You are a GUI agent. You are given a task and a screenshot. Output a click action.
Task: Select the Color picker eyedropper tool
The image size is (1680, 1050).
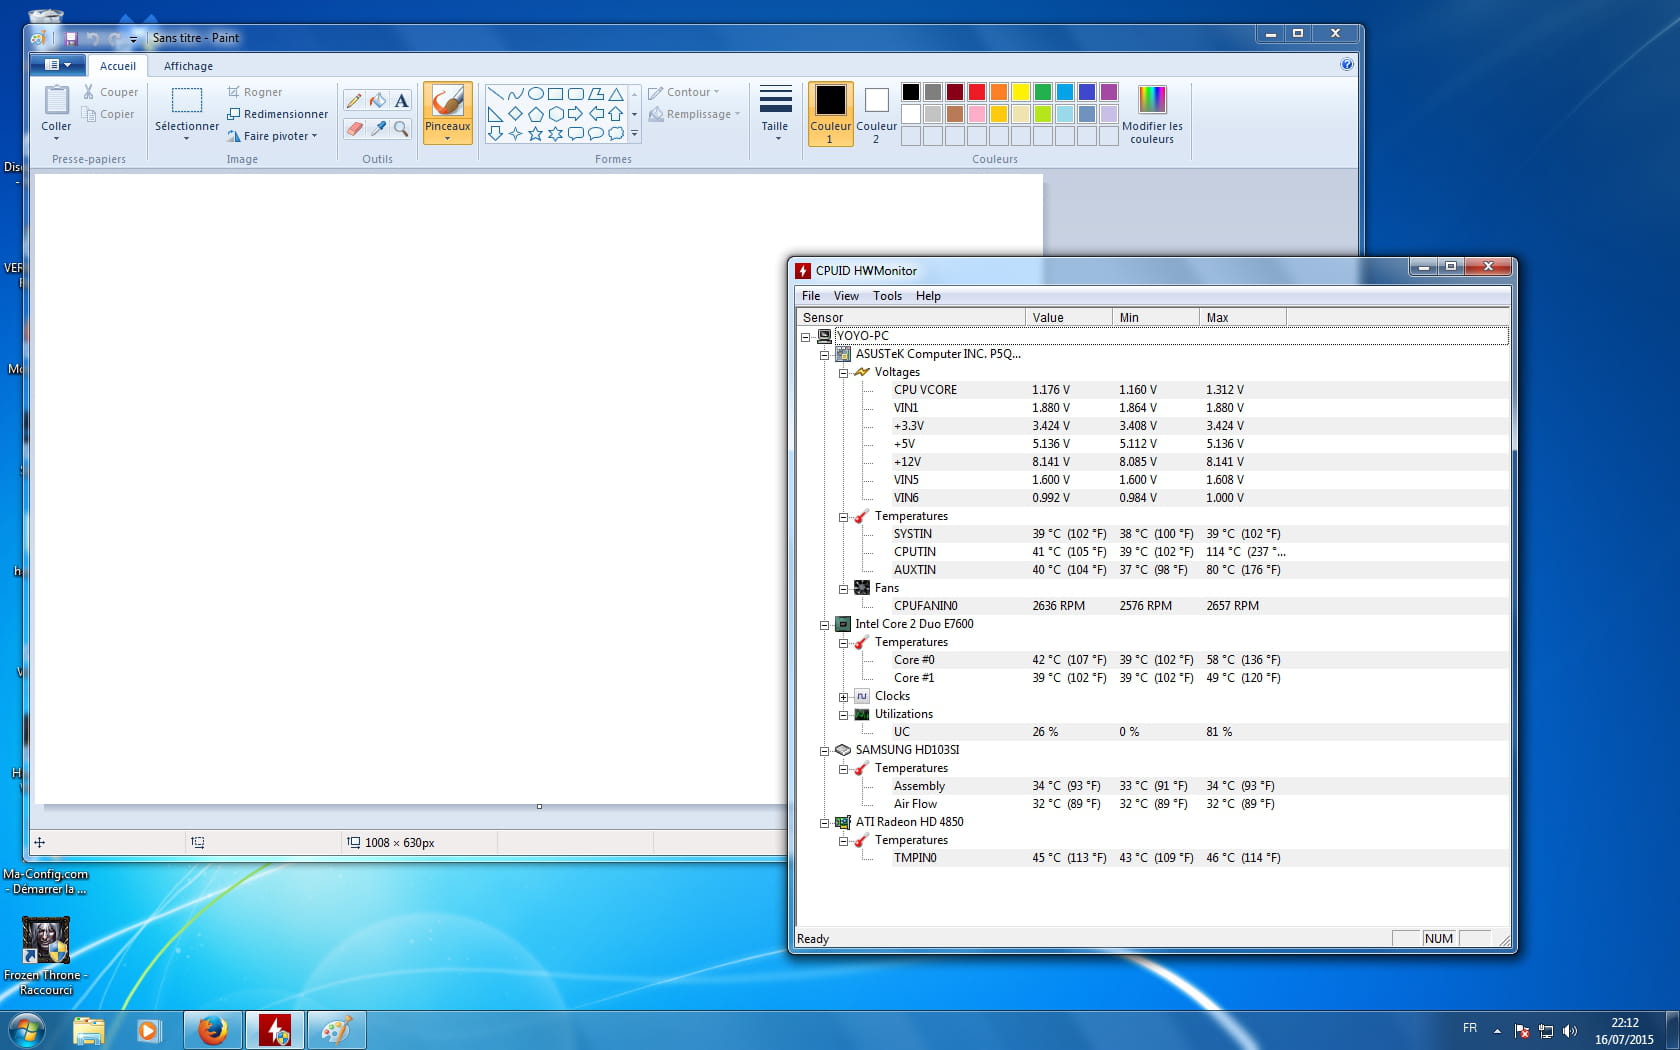[378, 128]
